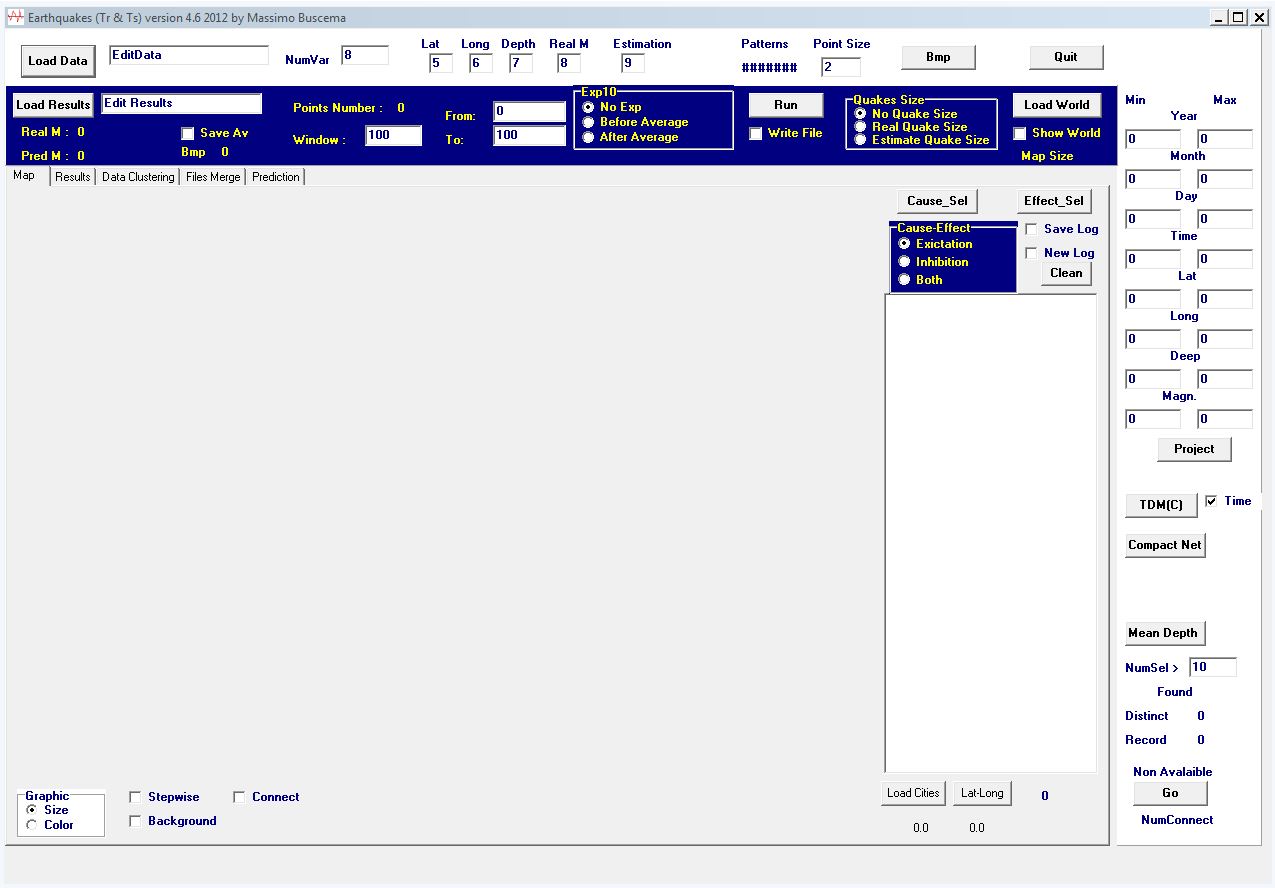Select the No Exp radio option
1275x888 pixels.
(x=589, y=107)
